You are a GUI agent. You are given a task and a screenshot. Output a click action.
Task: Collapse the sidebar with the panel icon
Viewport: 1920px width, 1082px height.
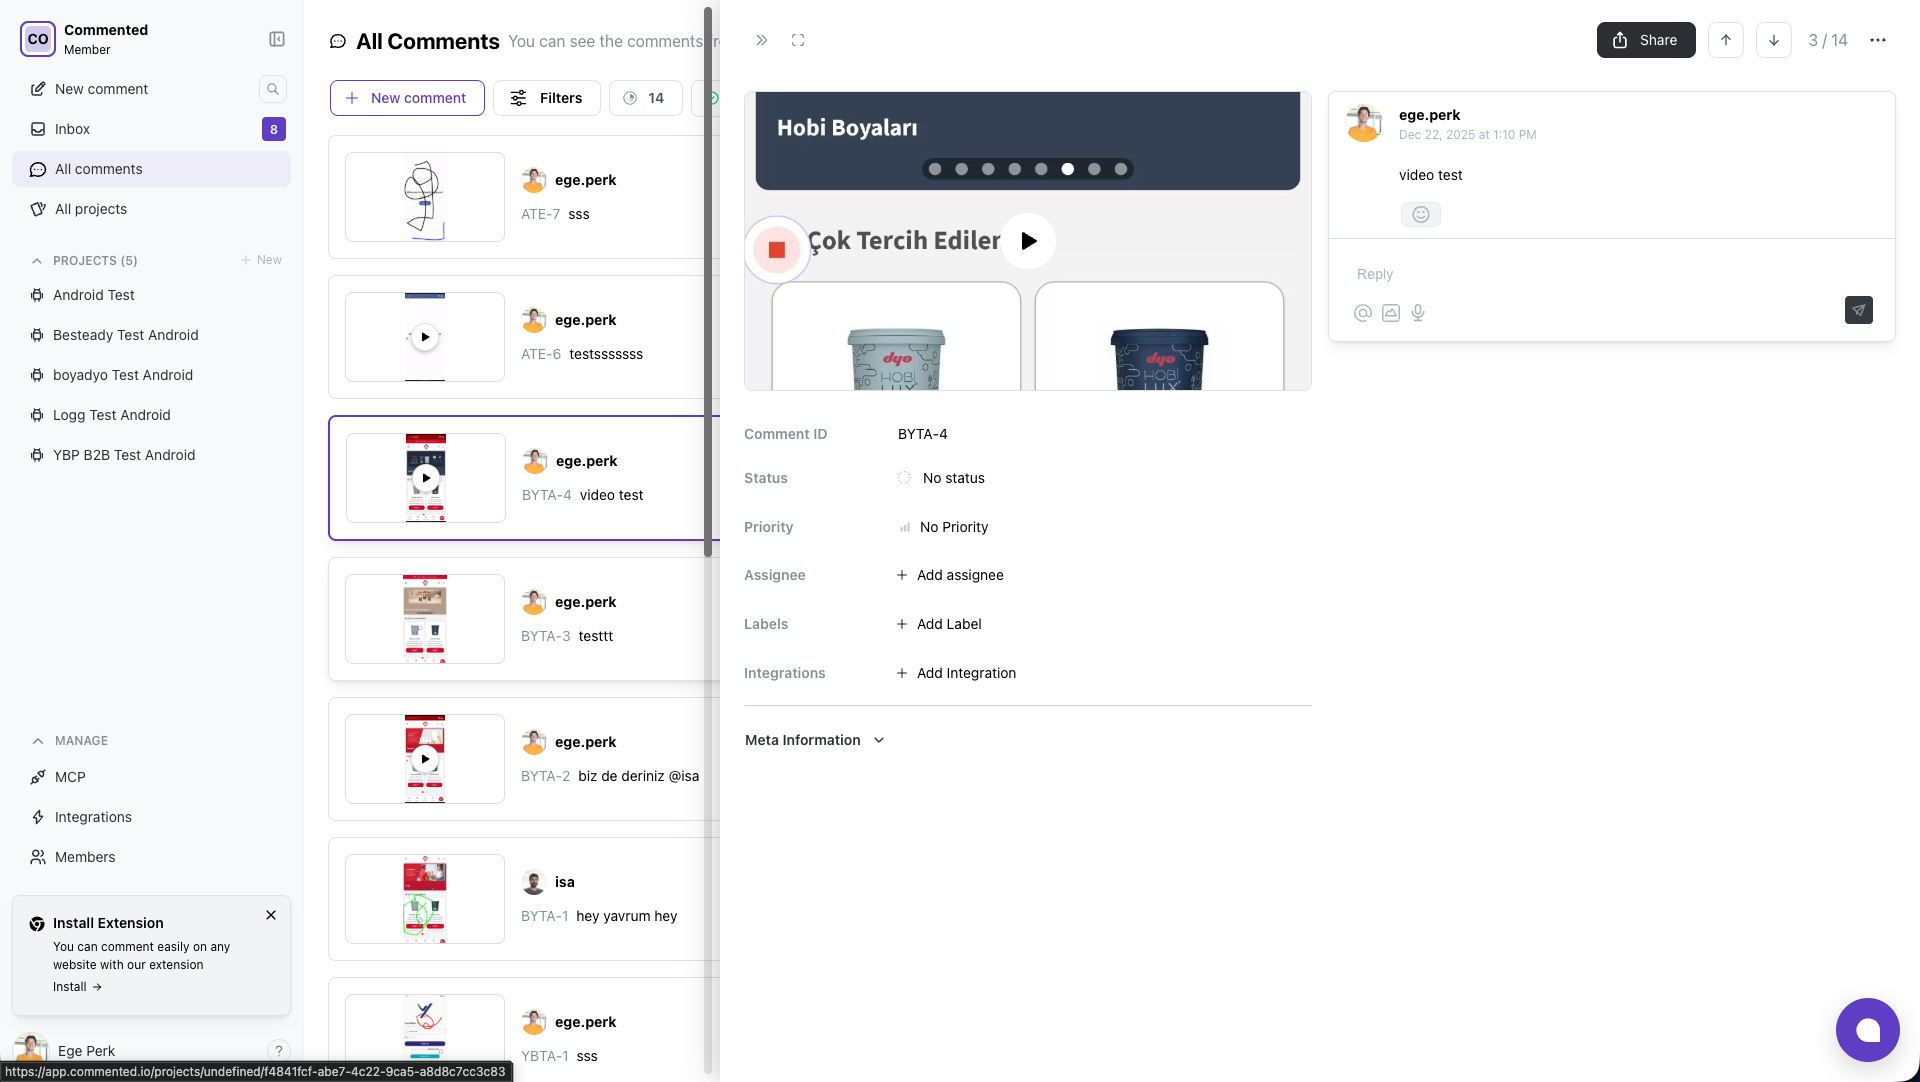click(x=277, y=39)
